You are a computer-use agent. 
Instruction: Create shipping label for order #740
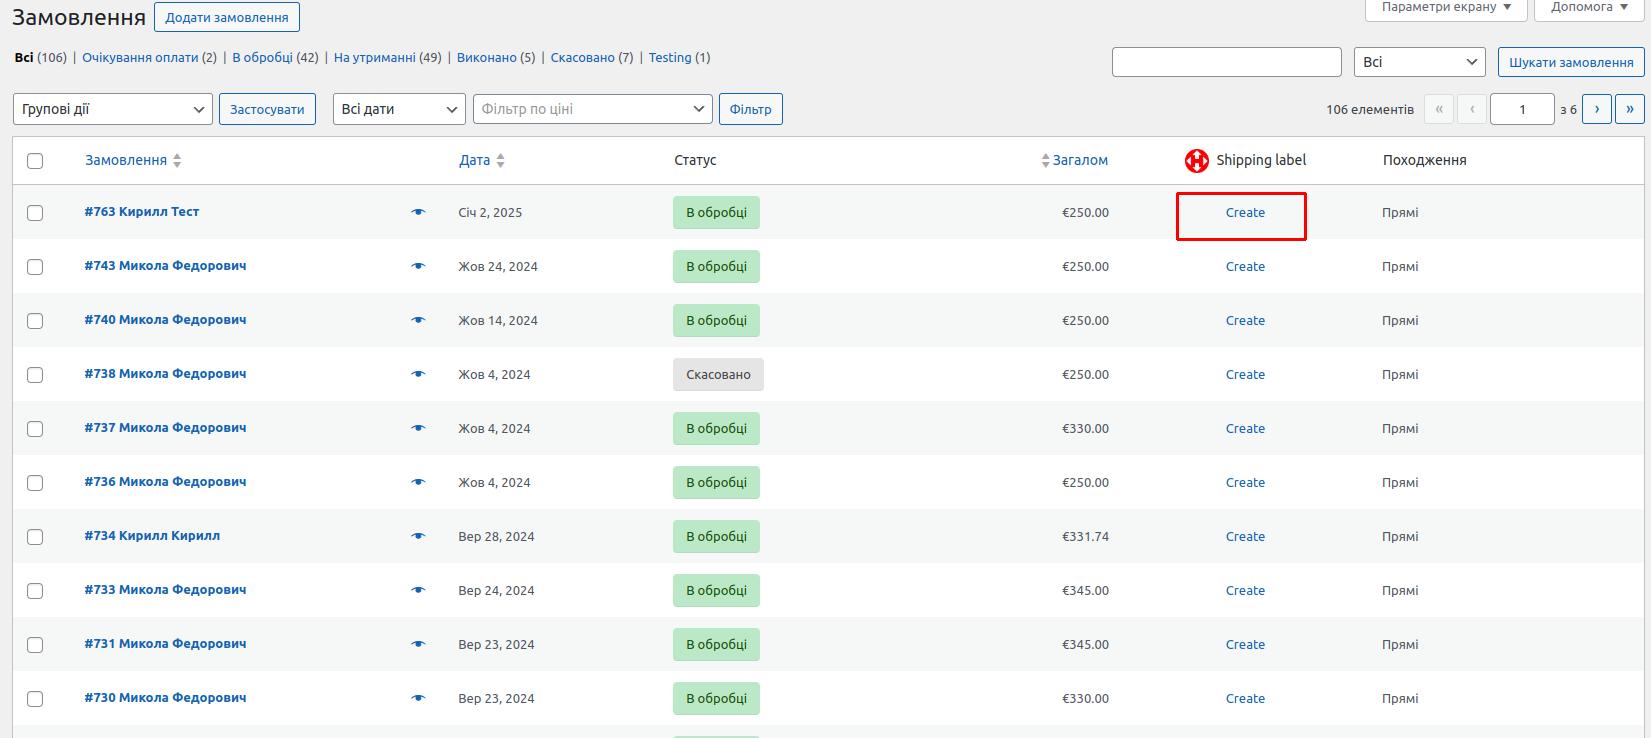1245,320
